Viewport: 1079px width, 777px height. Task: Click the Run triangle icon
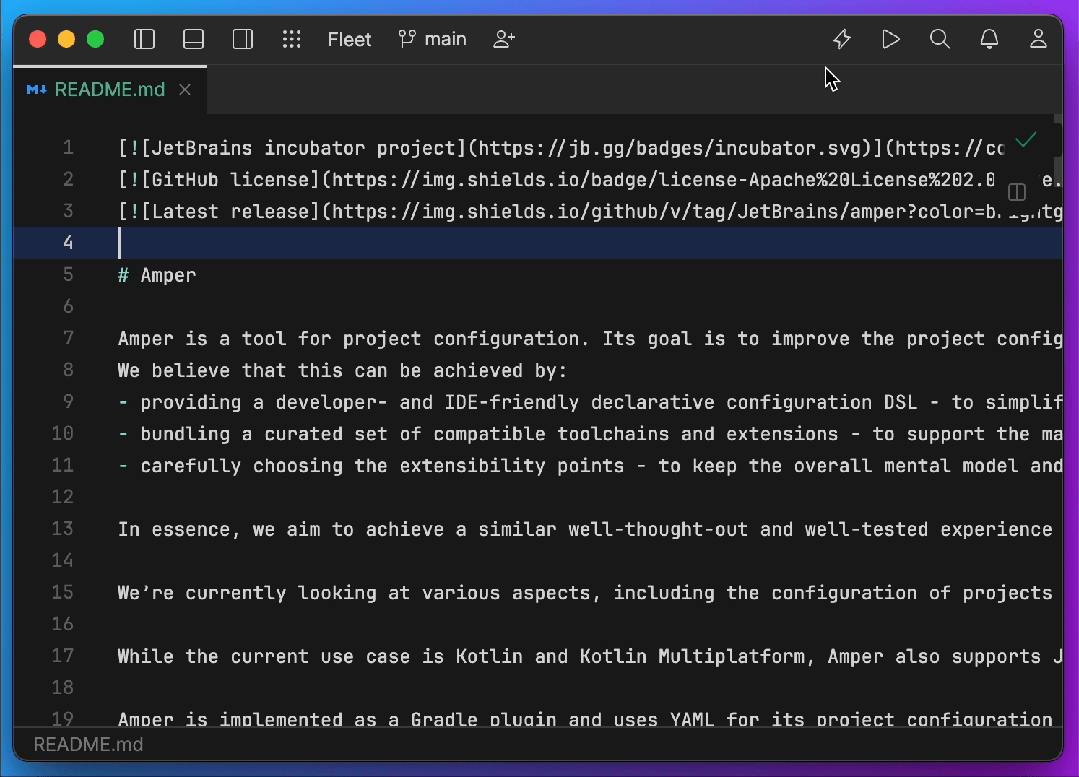pos(890,39)
